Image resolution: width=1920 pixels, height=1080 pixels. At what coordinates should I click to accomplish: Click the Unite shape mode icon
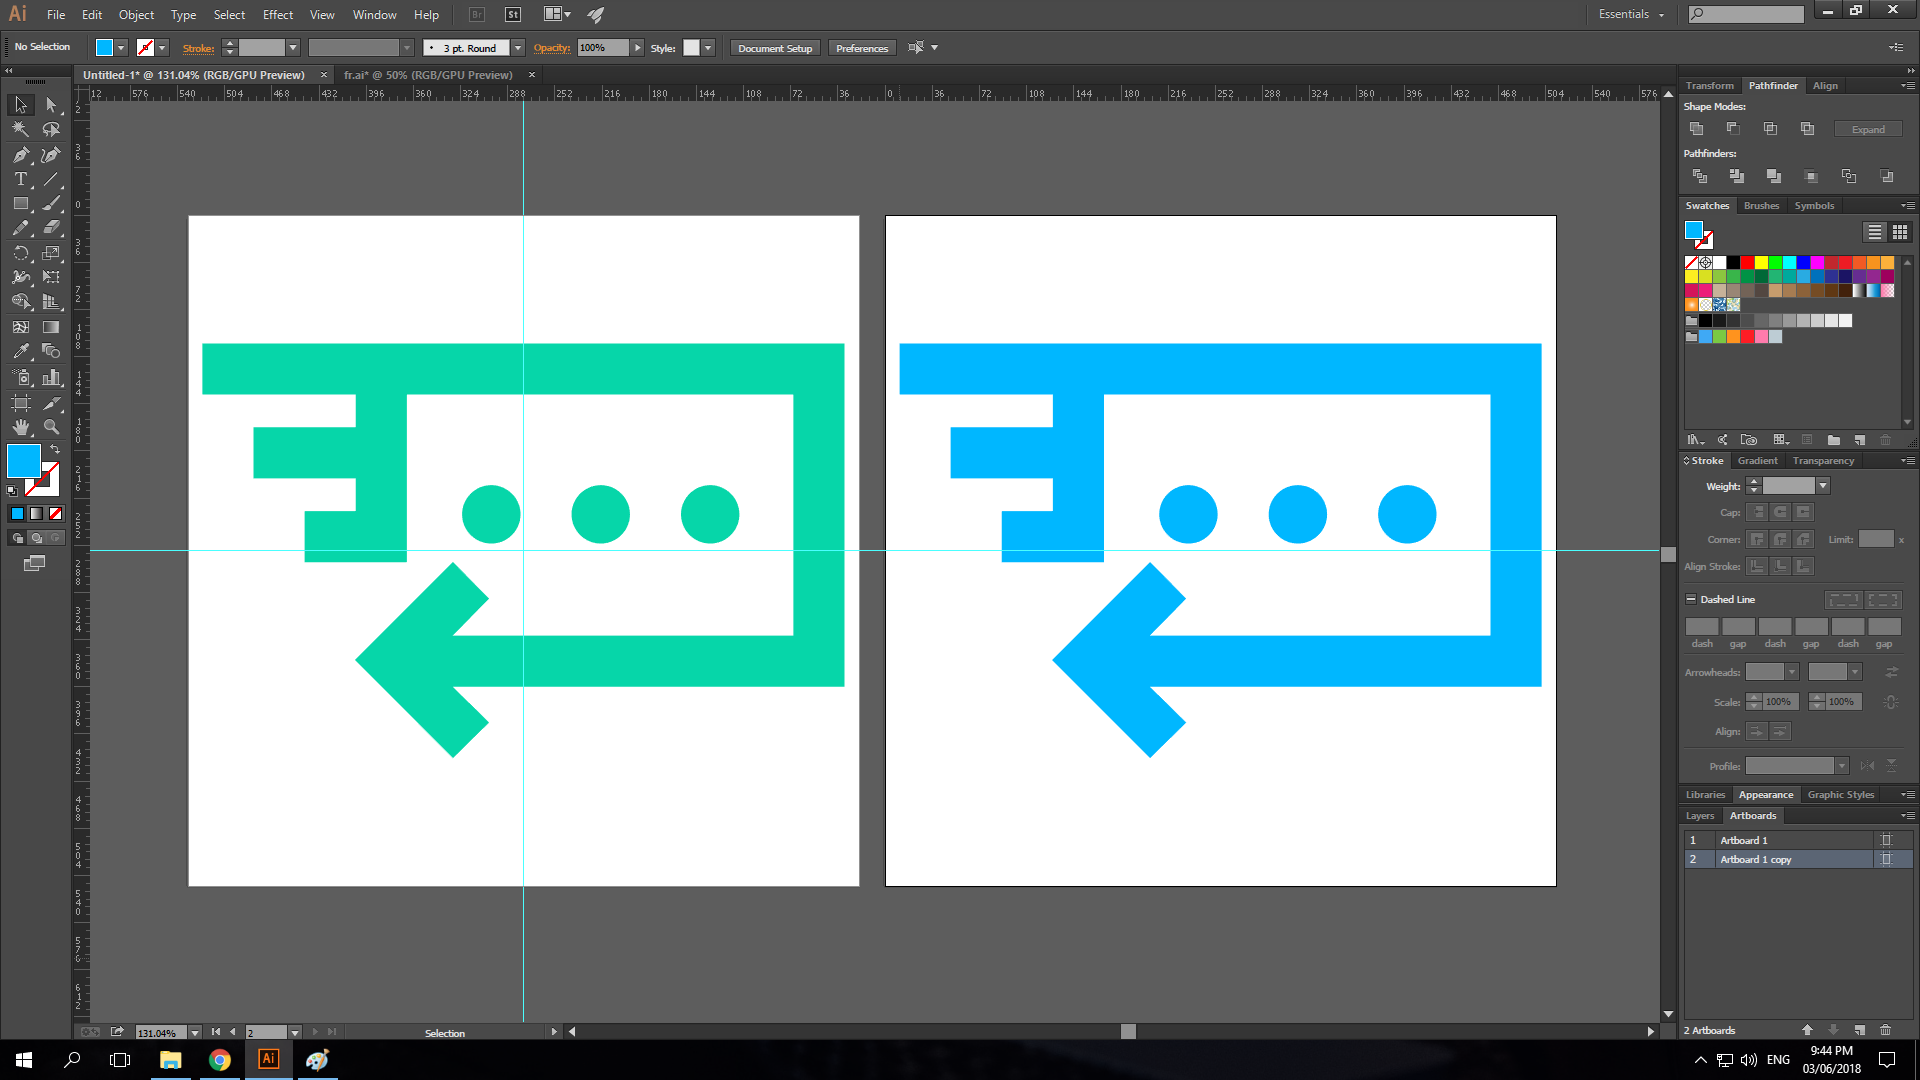[x=1696, y=129]
